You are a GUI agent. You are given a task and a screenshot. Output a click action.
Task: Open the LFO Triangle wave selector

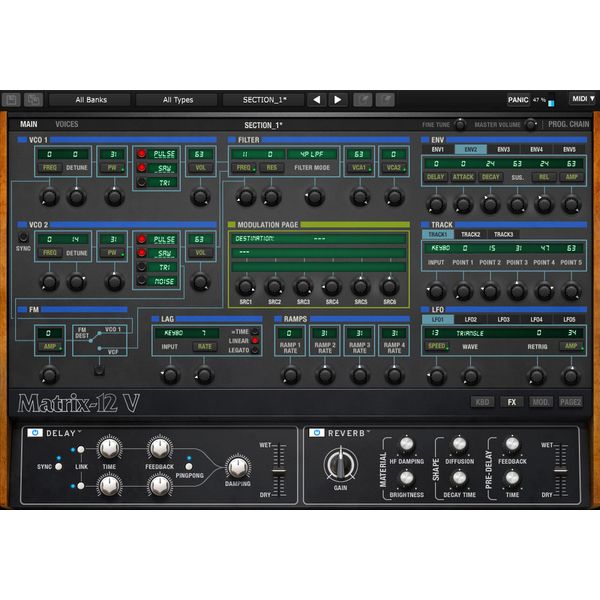pyautogui.click(x=470, y=333)
